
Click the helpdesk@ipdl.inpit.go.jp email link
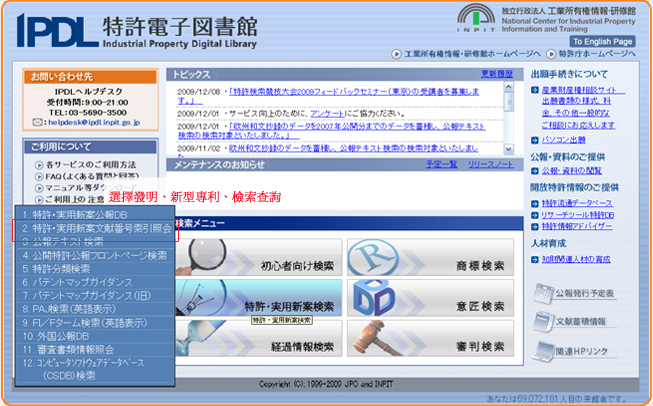coord(94,122)
